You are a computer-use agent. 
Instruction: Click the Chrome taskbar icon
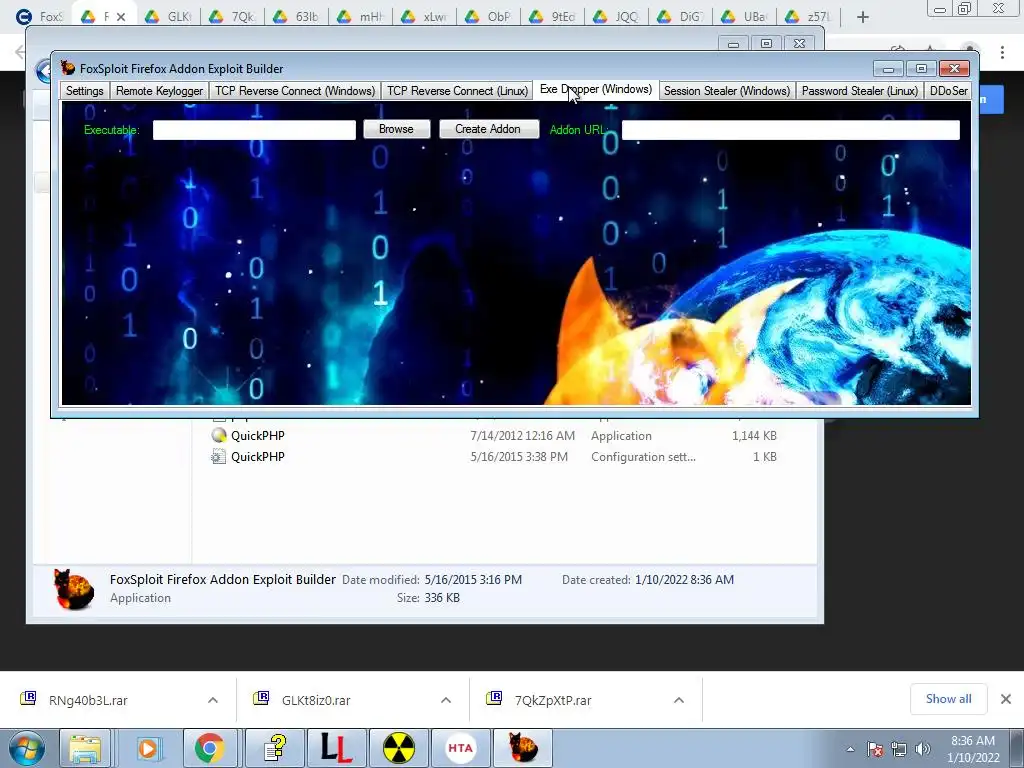click(209, 748)
